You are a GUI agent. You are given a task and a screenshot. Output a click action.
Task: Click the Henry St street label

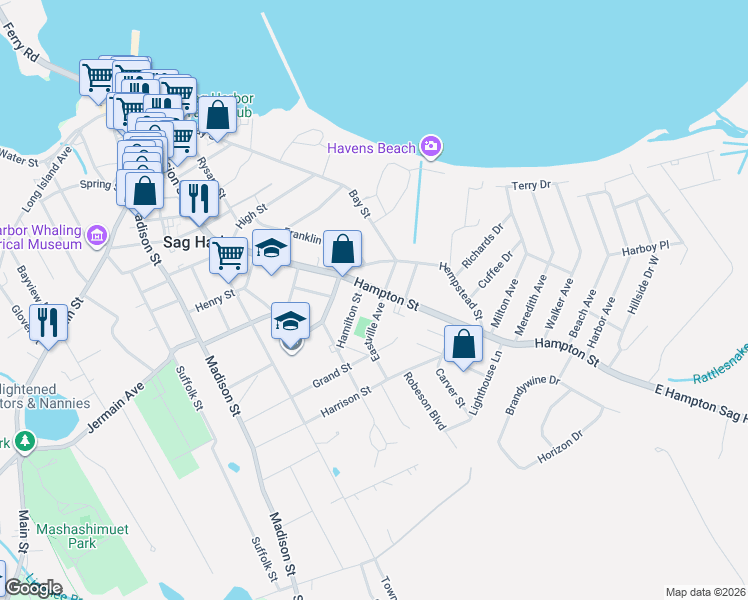(x=215, y=300)
